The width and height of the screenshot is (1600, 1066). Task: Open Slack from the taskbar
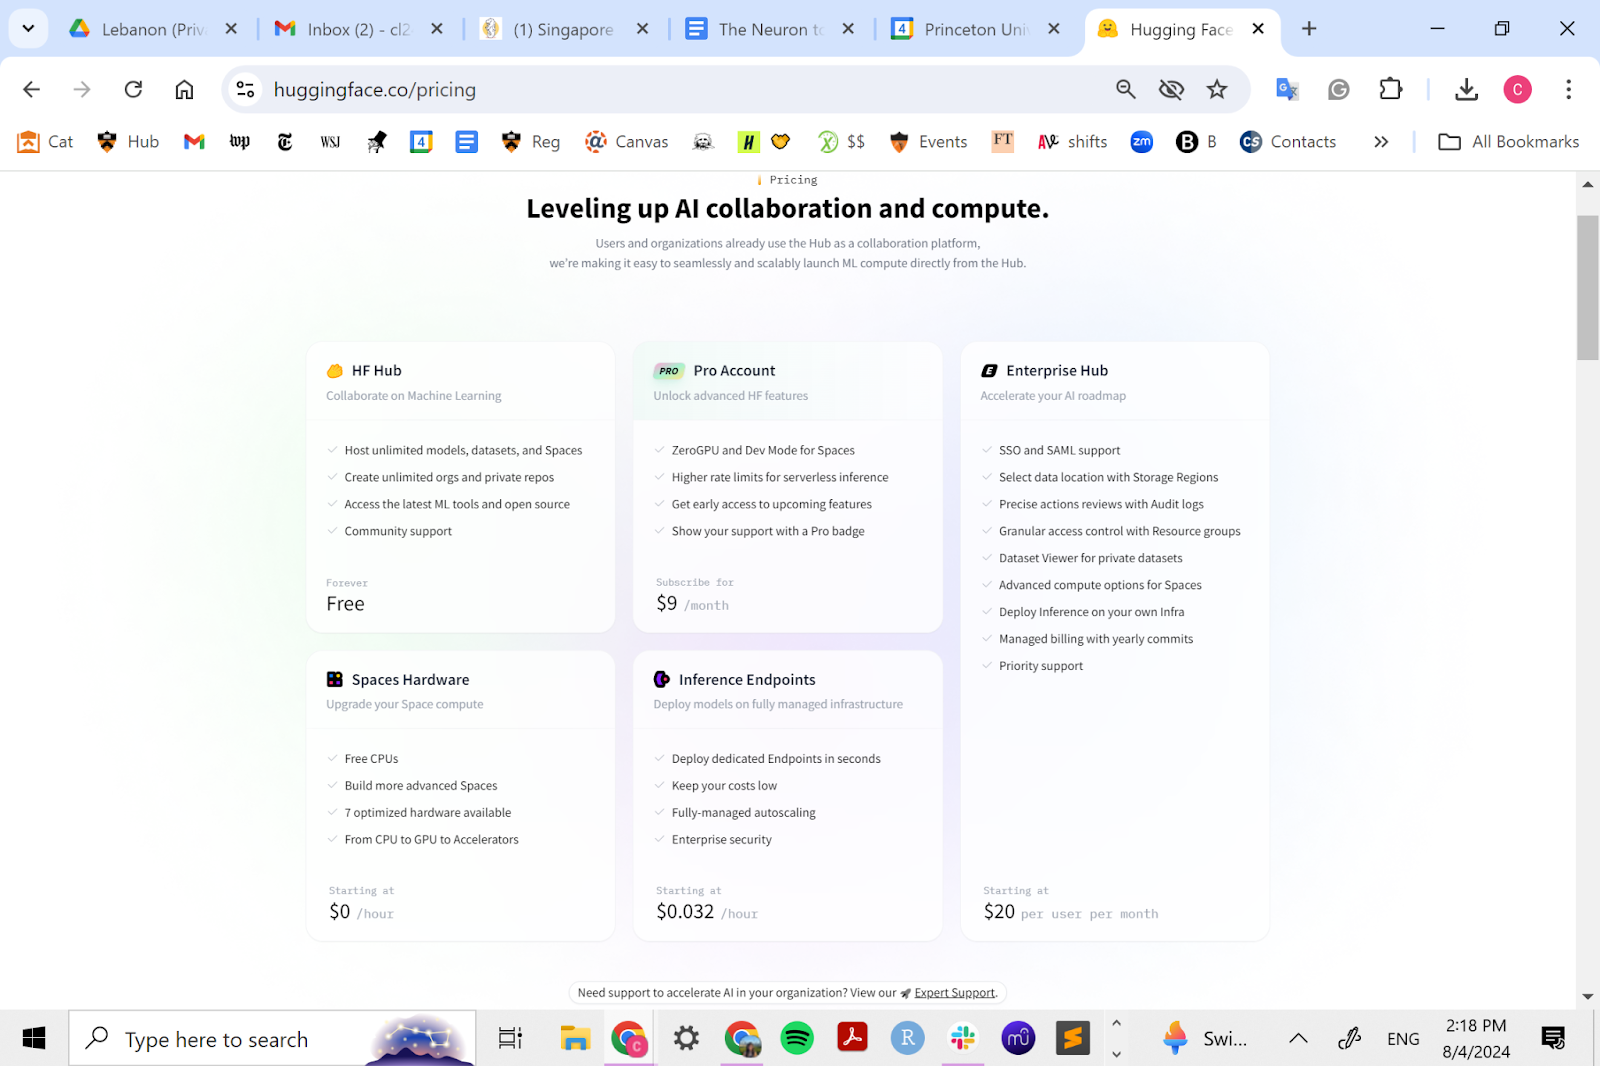[x=963, y=1039]
